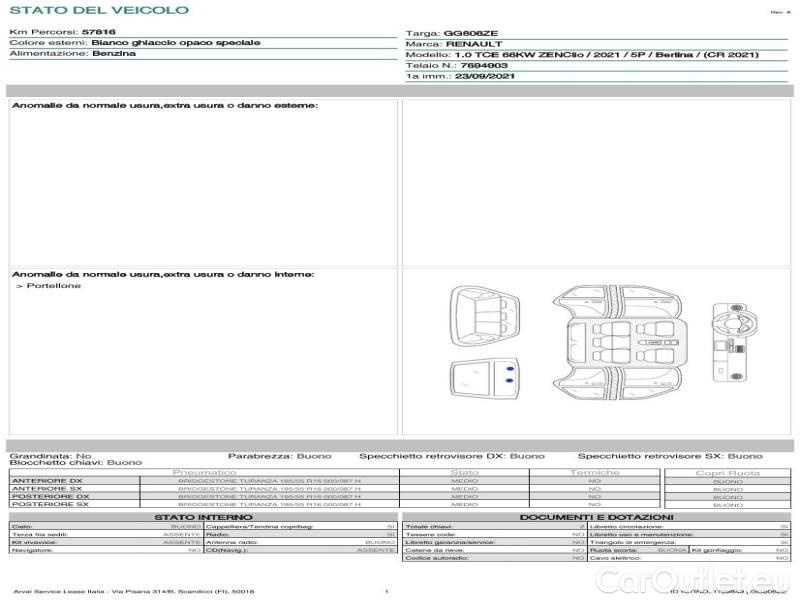Click 'POSTERIORE DX' tyre row label

click(x=51, y=496)
